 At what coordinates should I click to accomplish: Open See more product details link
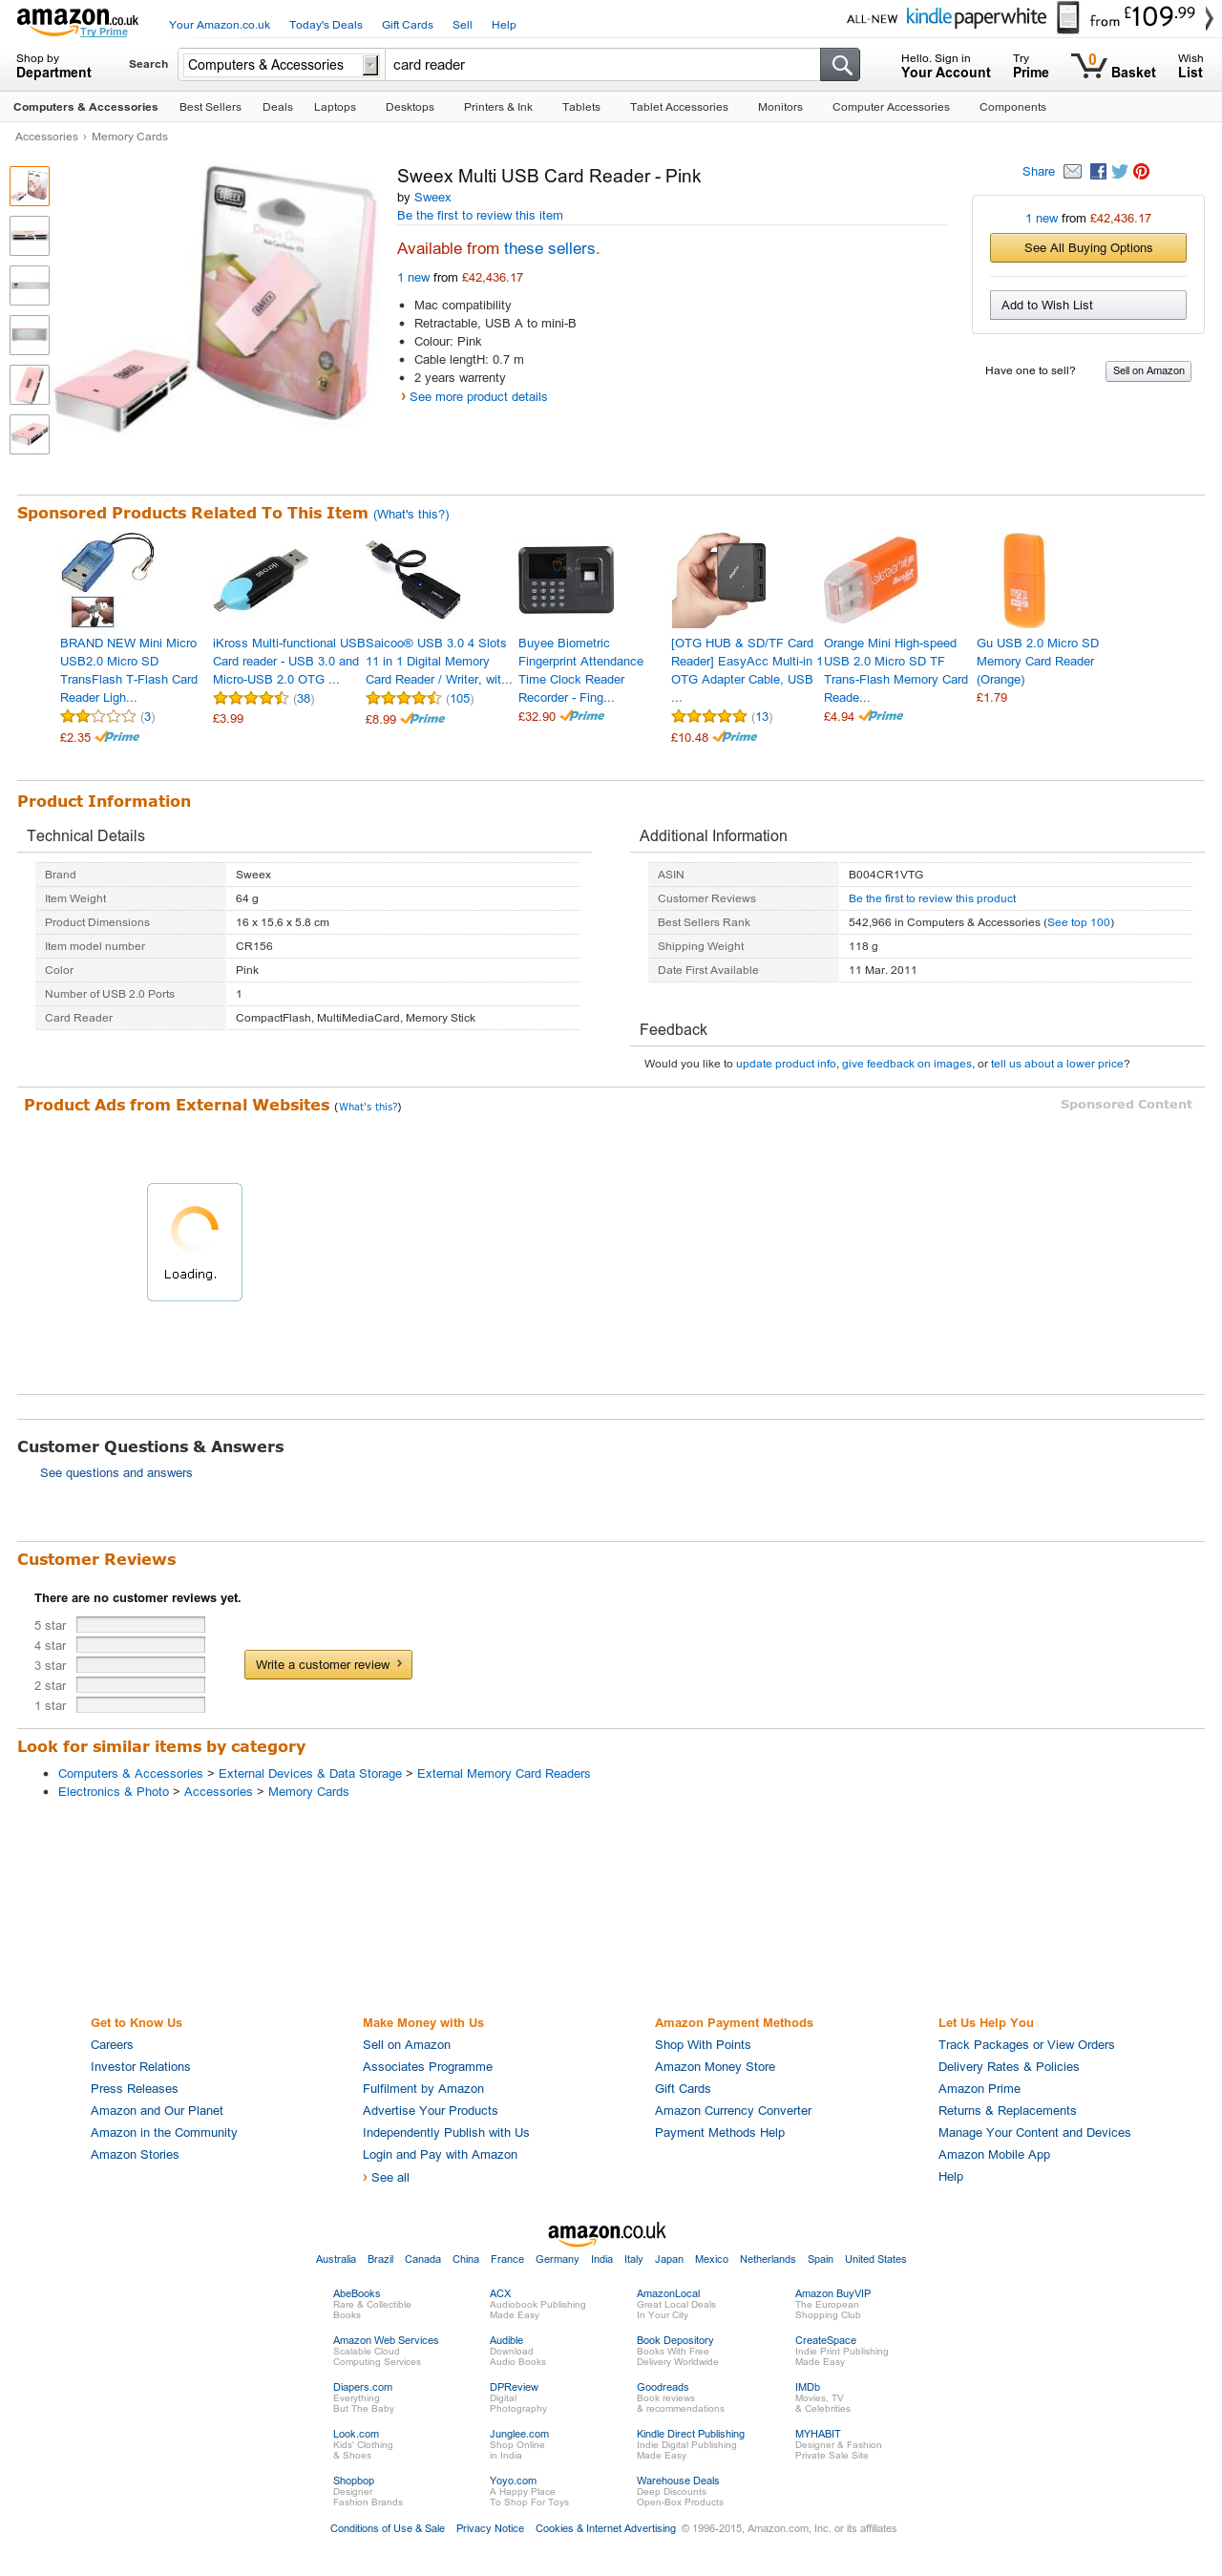coord(478,397)
